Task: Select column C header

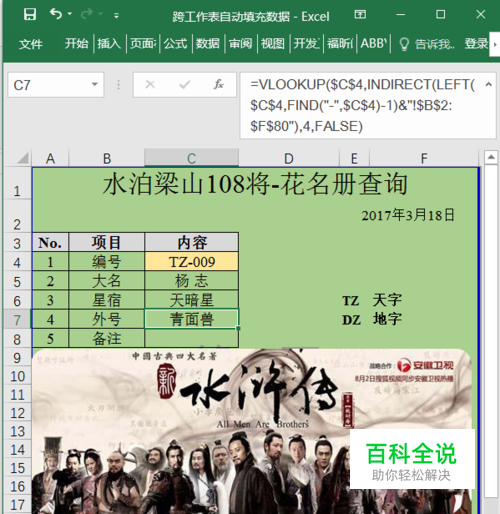Action: [x=191, y=158]
